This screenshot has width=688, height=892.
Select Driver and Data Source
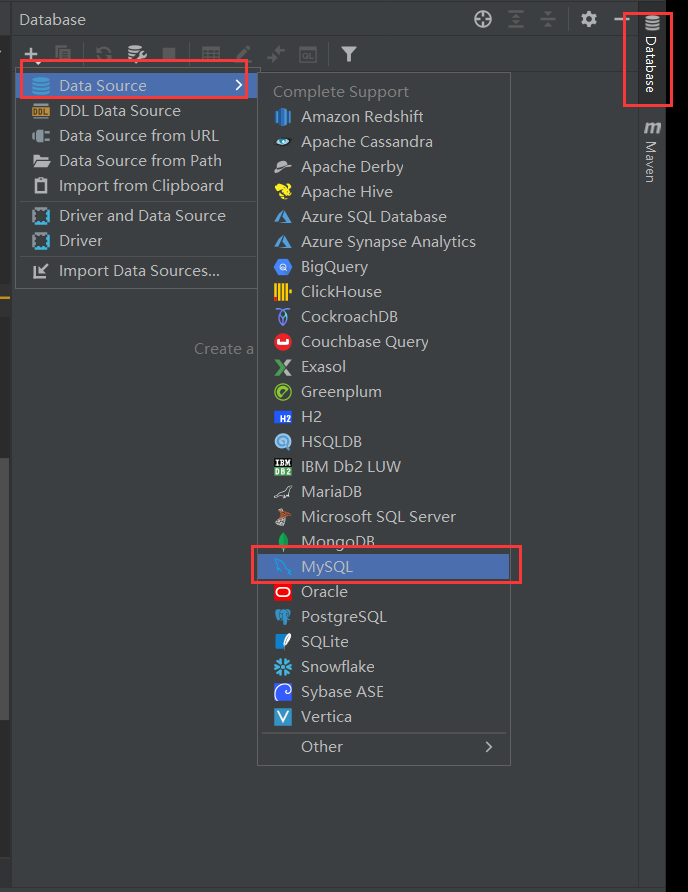point(137,216)
